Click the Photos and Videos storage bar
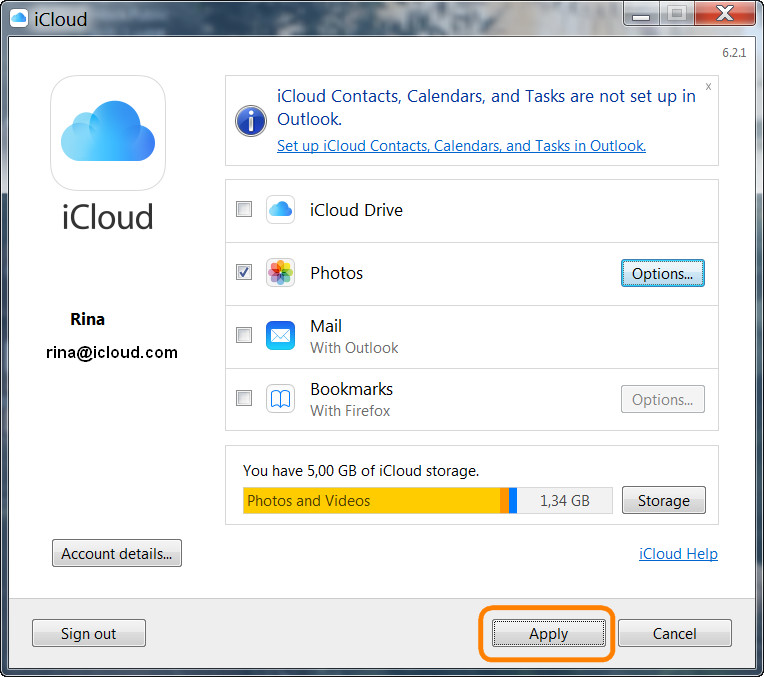The width and height of the screenshot is (764, 677). (371, 501)
